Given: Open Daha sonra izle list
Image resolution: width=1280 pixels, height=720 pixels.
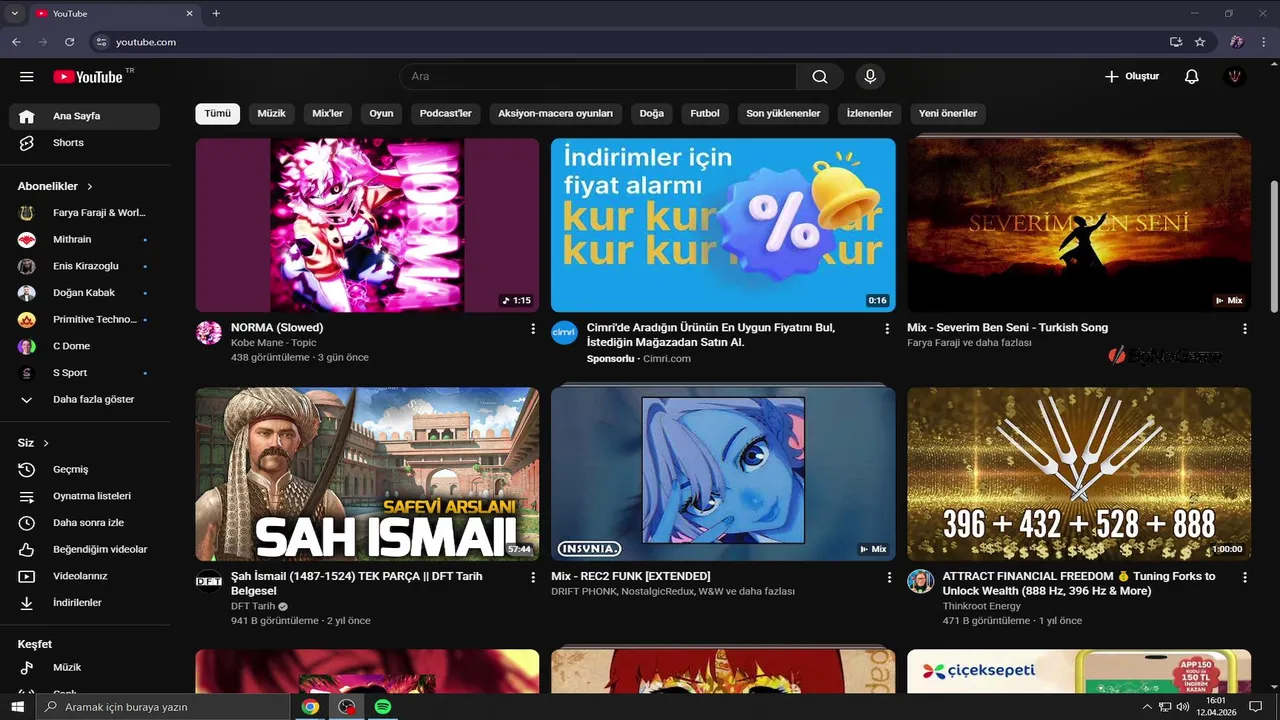Looking at the screenshot, I should click(x=84, y=523).
